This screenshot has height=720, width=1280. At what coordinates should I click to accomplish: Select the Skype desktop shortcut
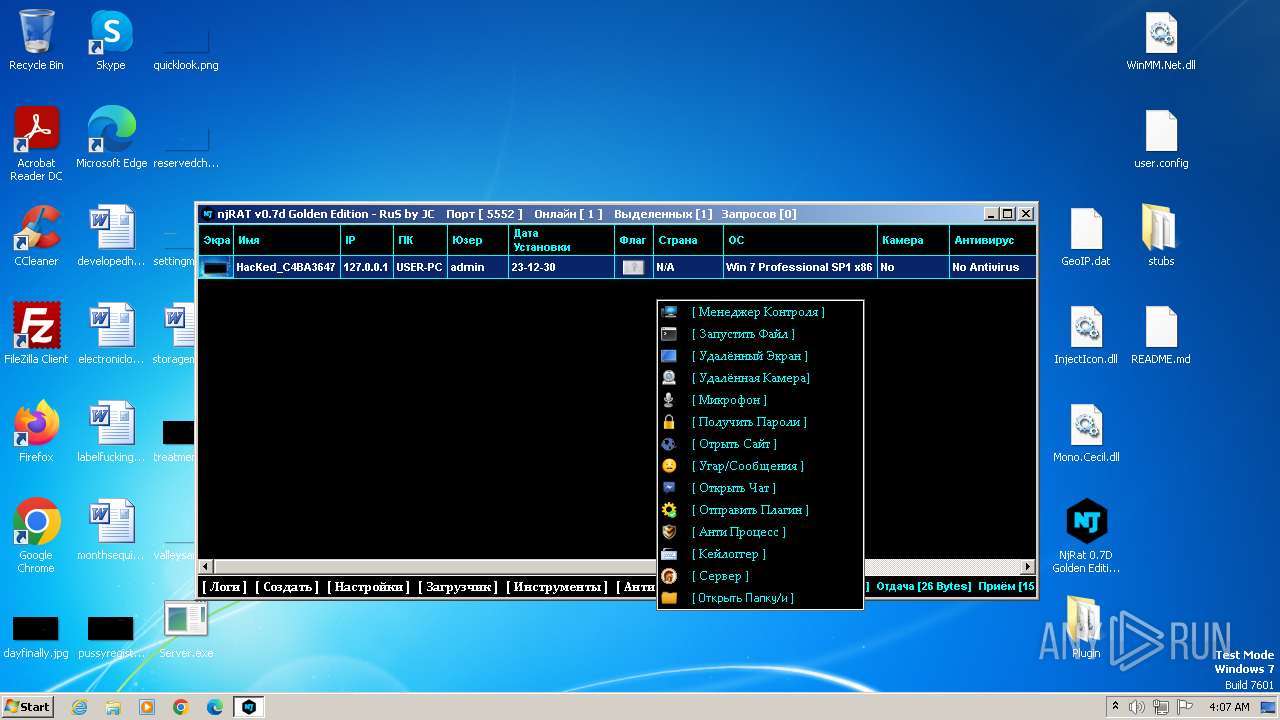[110, 41]
